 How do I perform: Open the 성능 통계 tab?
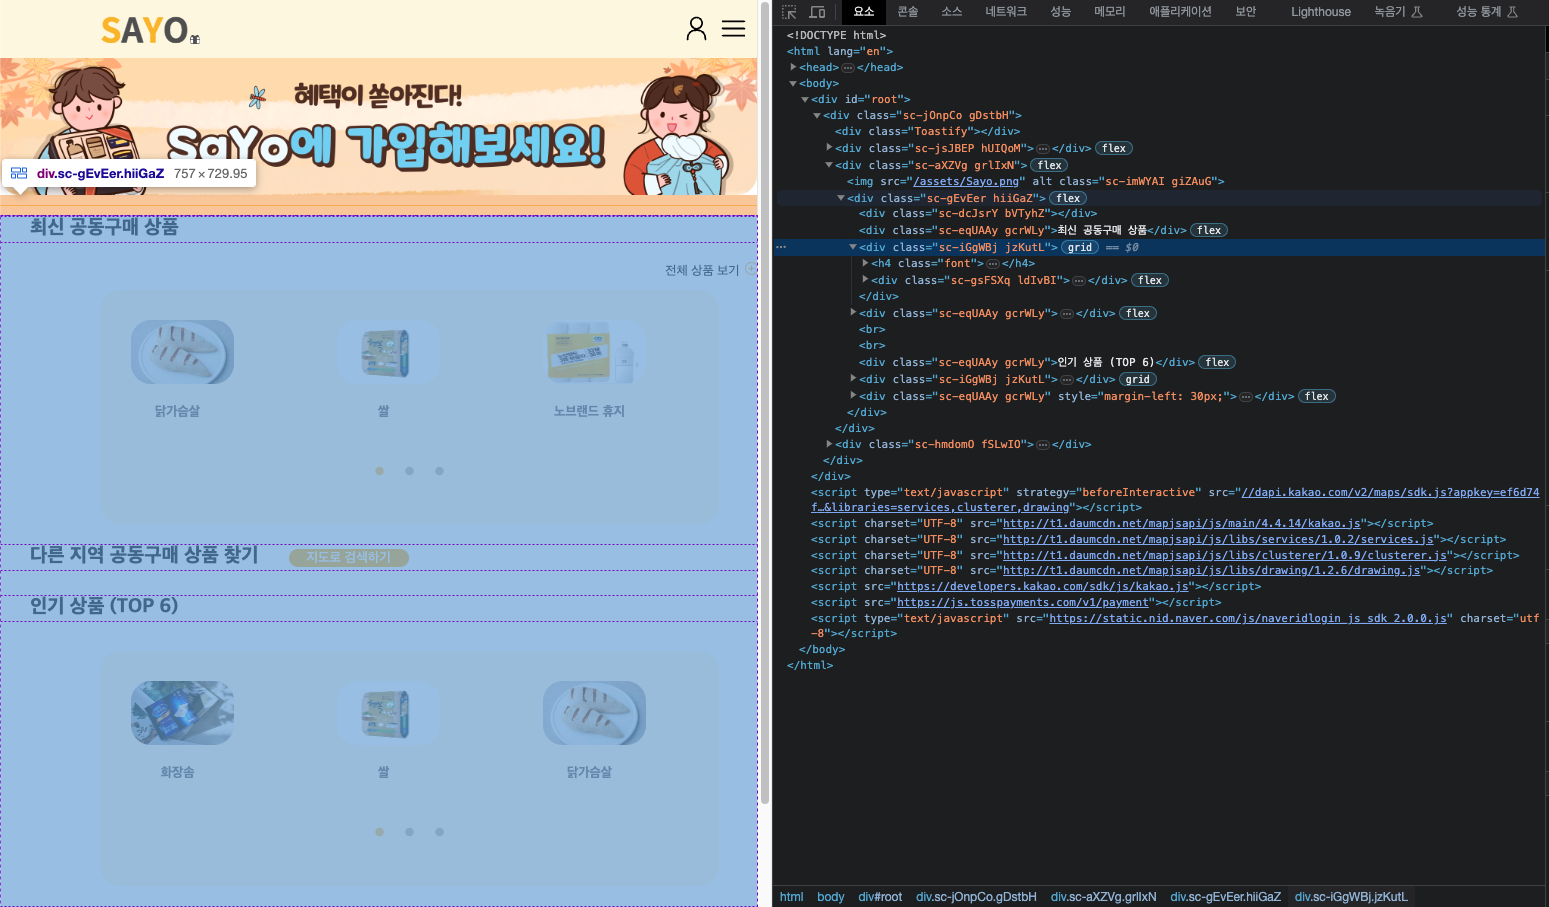click(x=1486, y=12)
